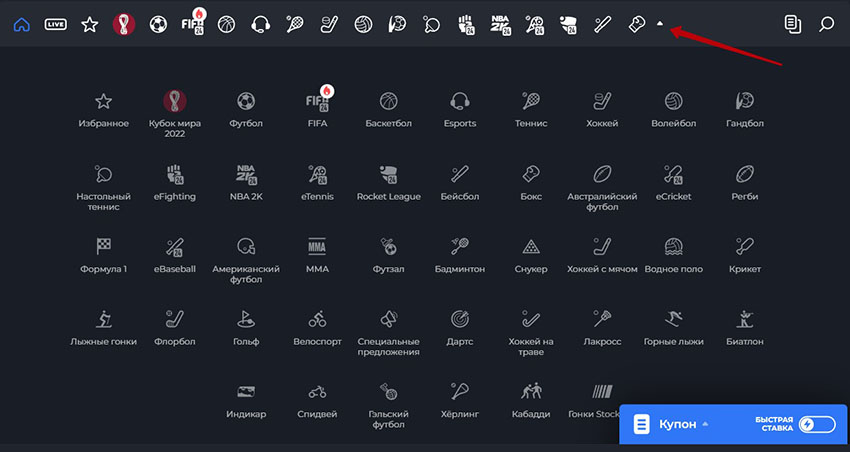Go to the Home tab in top bar
The width and height of the screenshot is (850, 452).
[x=22, y=24]
